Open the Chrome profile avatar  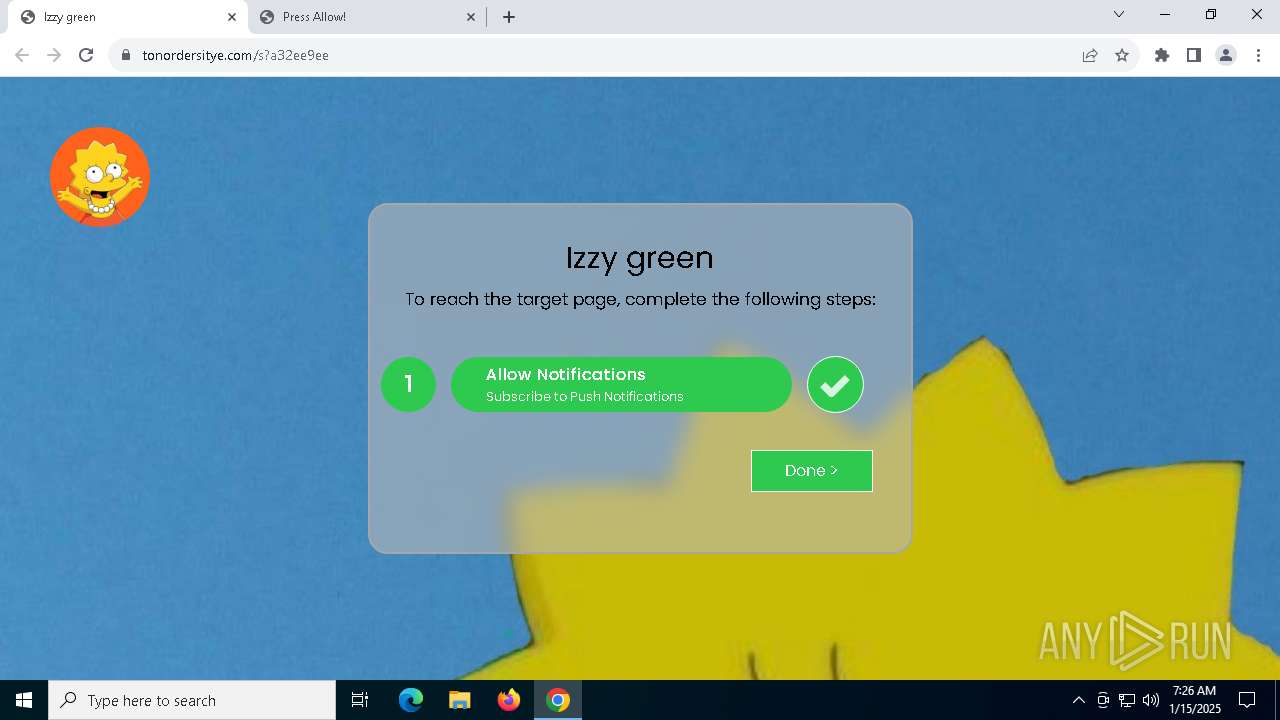tap(1226, 55)
